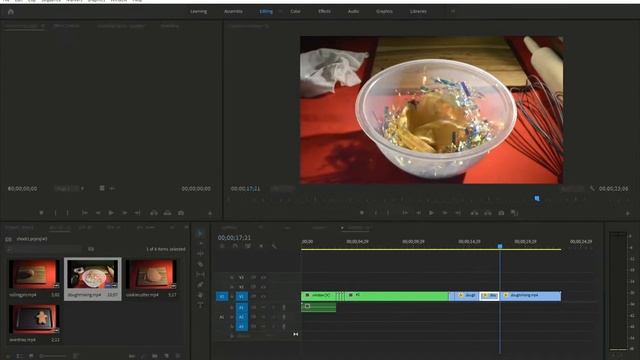Toggle V3 track output eye

pos(263,278)
